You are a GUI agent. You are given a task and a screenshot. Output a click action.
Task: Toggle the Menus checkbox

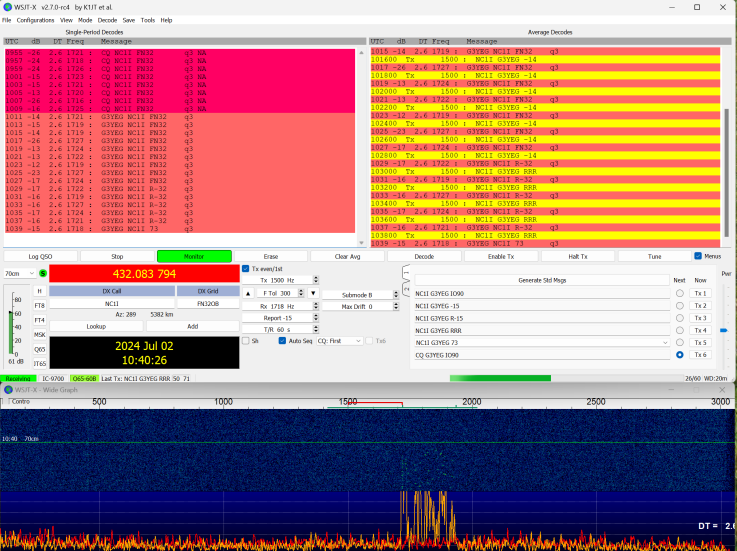pos(698,256)
